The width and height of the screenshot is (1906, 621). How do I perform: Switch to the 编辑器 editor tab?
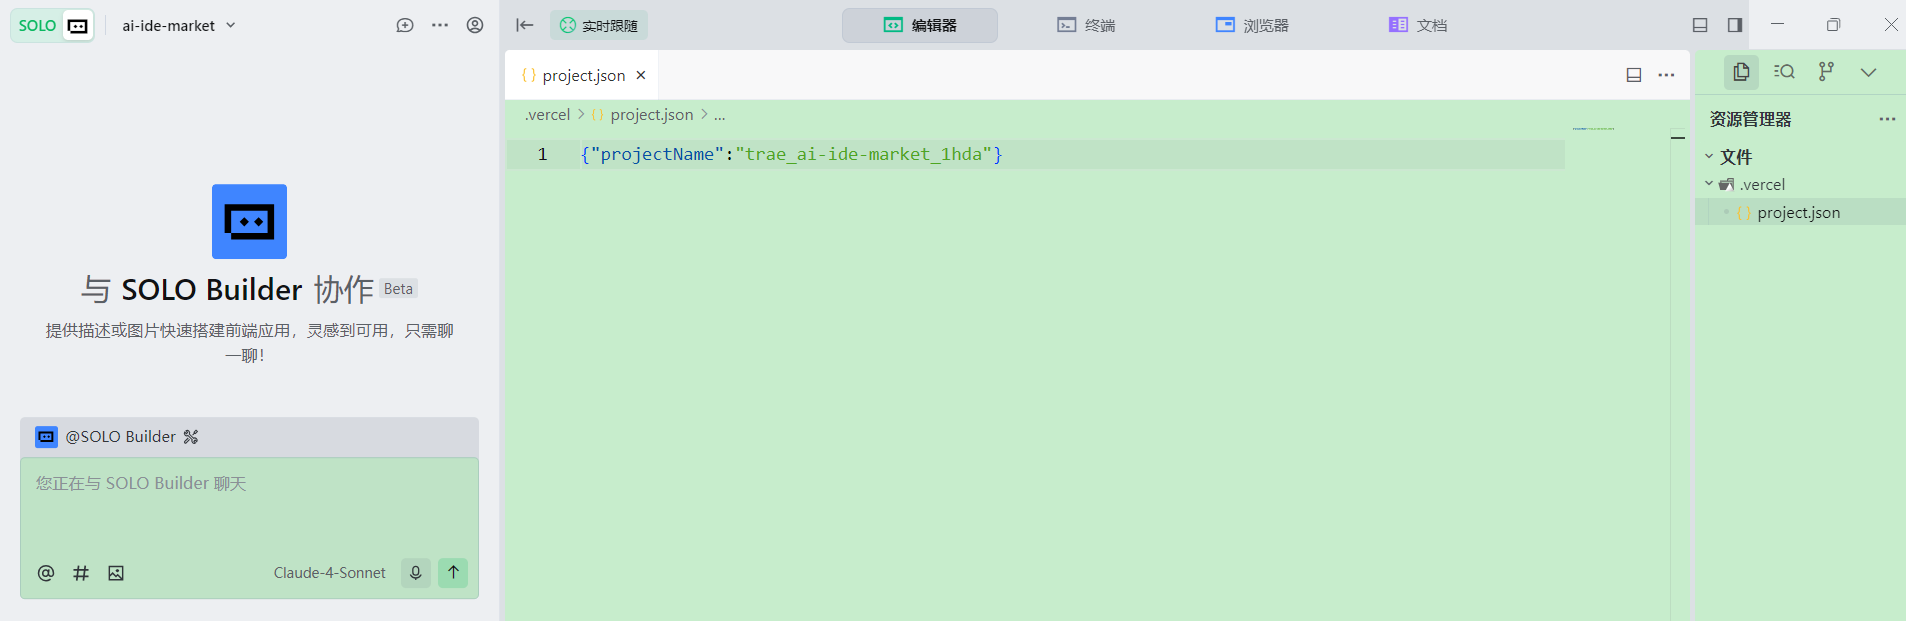pos(920,25)
